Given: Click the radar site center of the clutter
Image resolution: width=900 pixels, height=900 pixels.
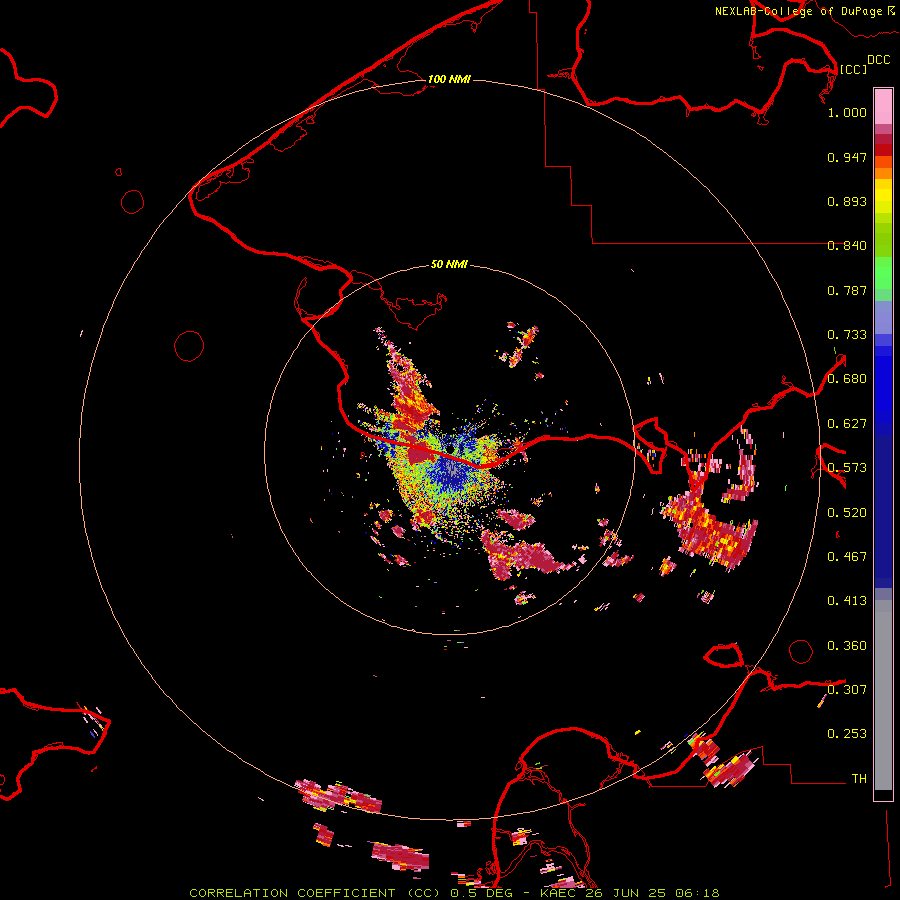Looking at the screenshot, I should pos(450,451).
